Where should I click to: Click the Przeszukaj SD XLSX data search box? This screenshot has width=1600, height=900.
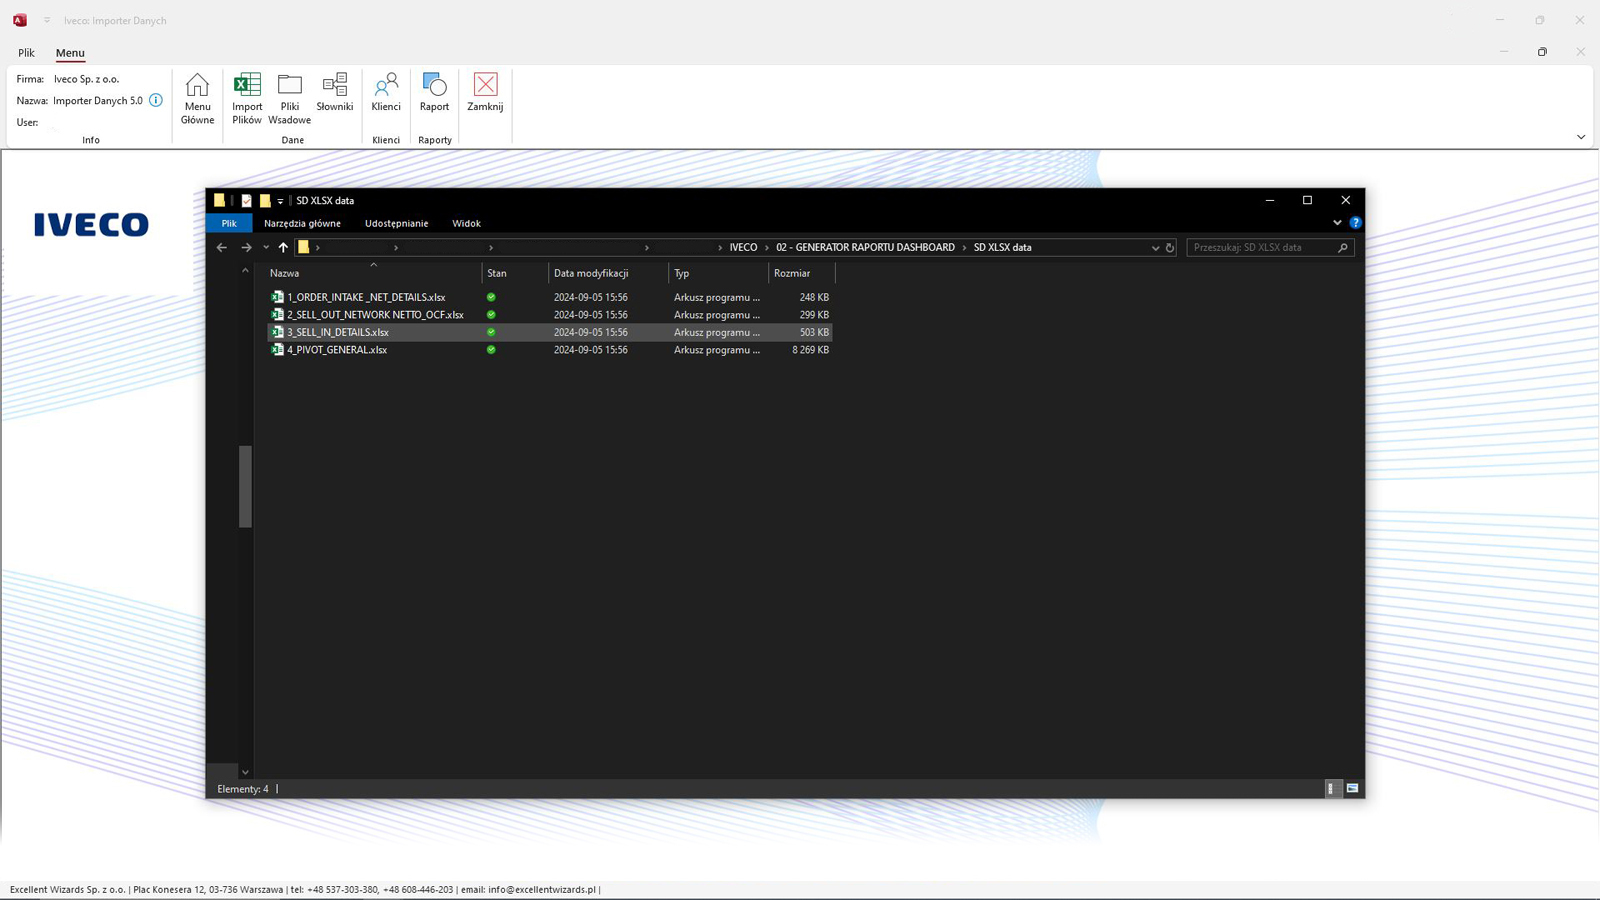click(1260, 248)
